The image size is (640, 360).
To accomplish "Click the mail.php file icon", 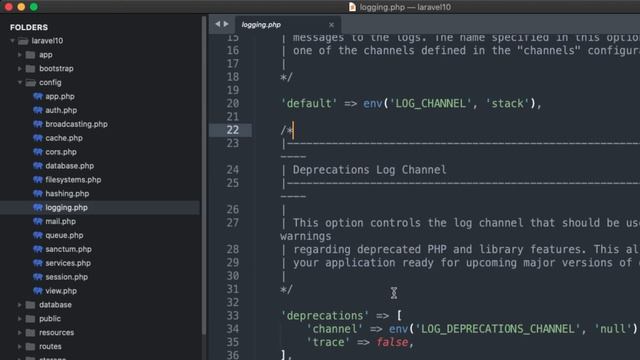I will [x=38, y=221].
